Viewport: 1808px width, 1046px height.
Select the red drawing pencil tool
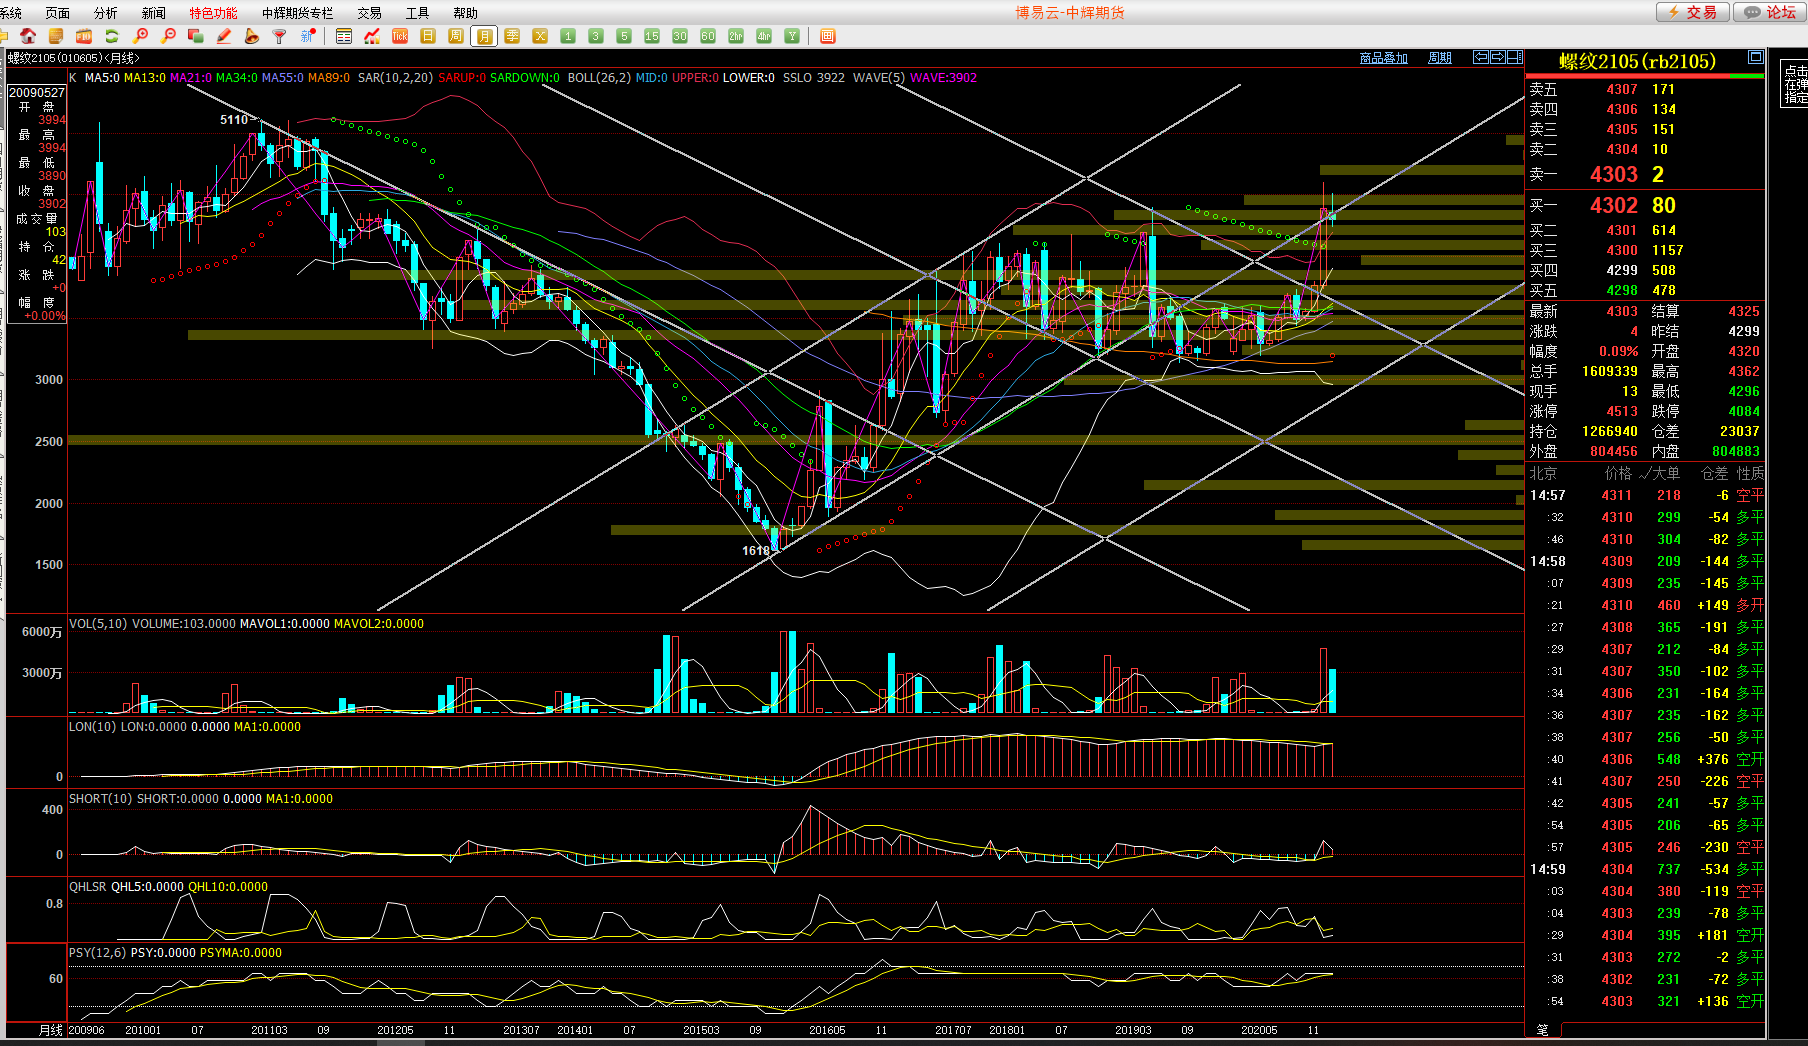[x=224, y=36]
